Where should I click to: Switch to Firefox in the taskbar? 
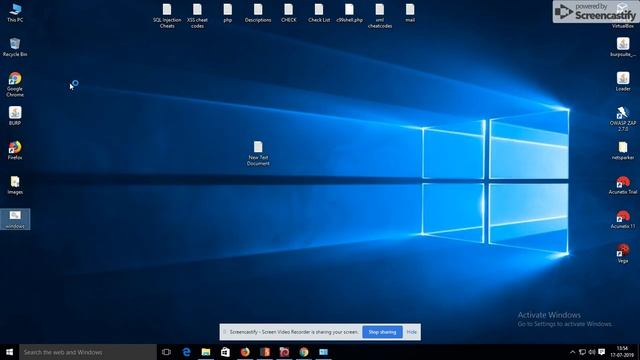[245, 352]
